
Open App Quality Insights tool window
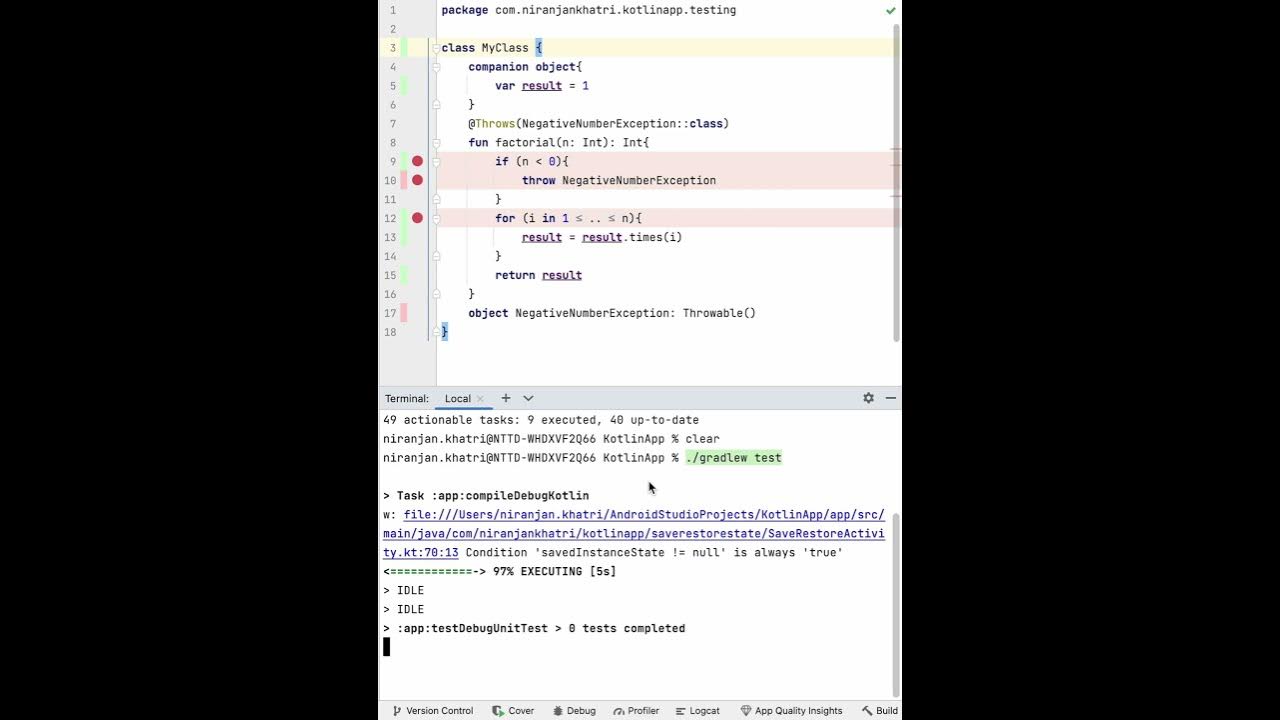click(x=791, y=711)
